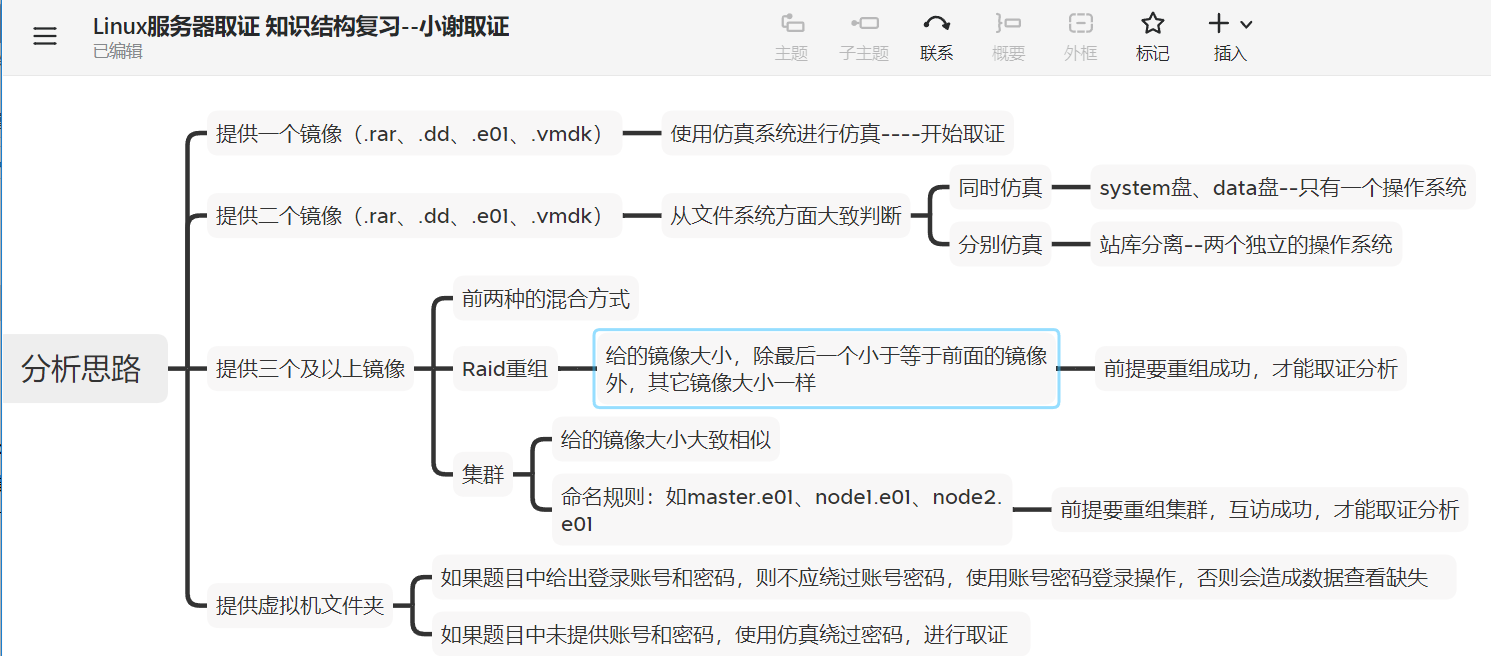Screen dimensions: 1491x656
Task: Select the 同时仿真 node
Action: point(1000,187)
